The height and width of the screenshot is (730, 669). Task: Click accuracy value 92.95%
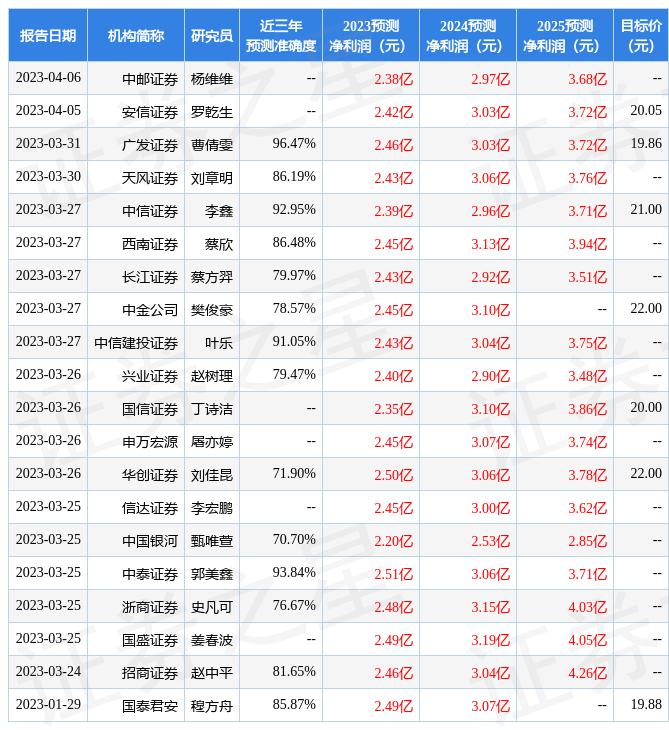294,210
